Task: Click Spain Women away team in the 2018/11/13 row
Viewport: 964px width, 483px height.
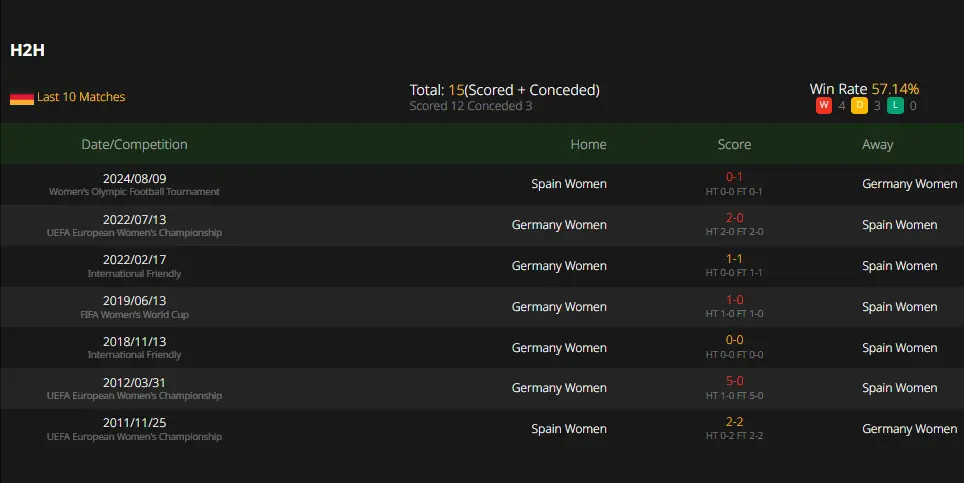Action: 899,348
